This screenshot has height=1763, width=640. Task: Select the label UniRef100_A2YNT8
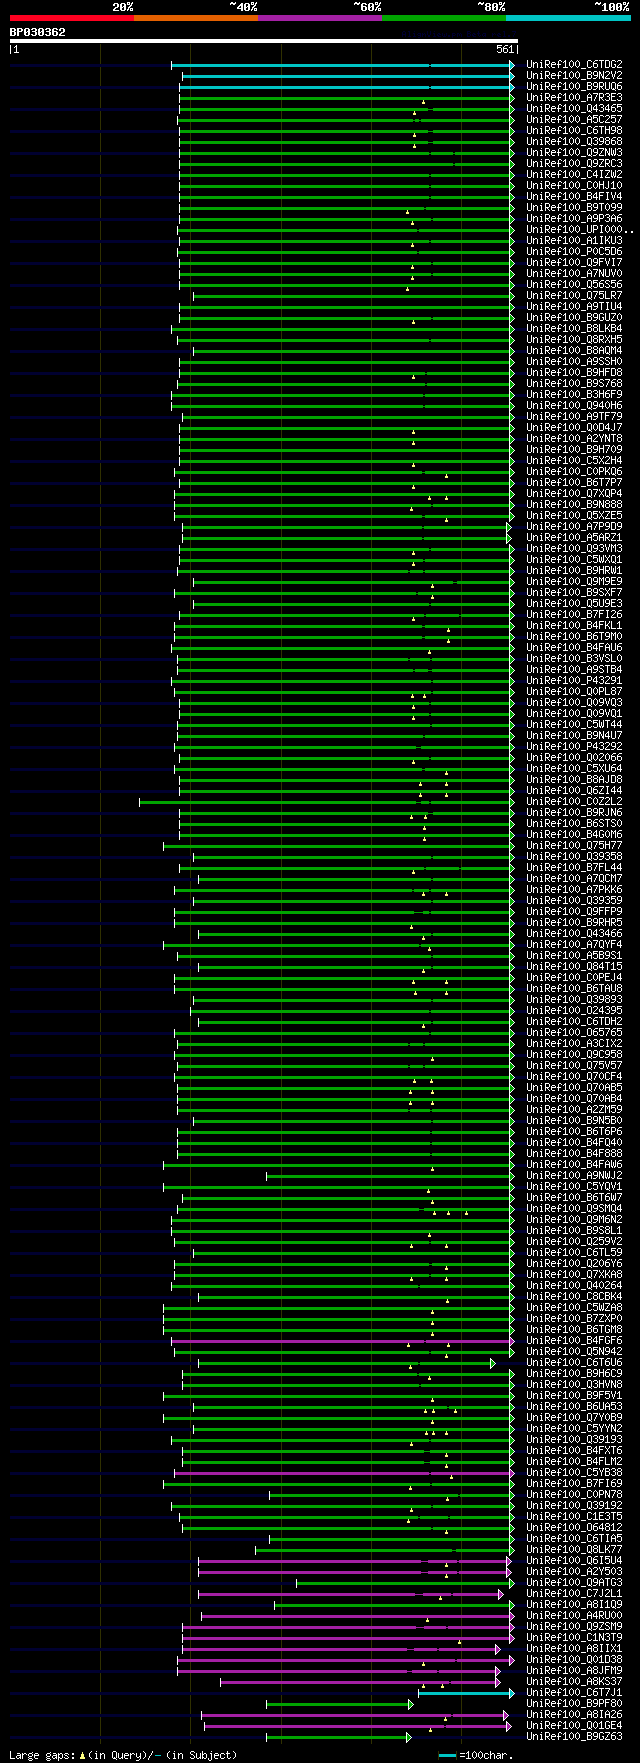coord(574,438)
